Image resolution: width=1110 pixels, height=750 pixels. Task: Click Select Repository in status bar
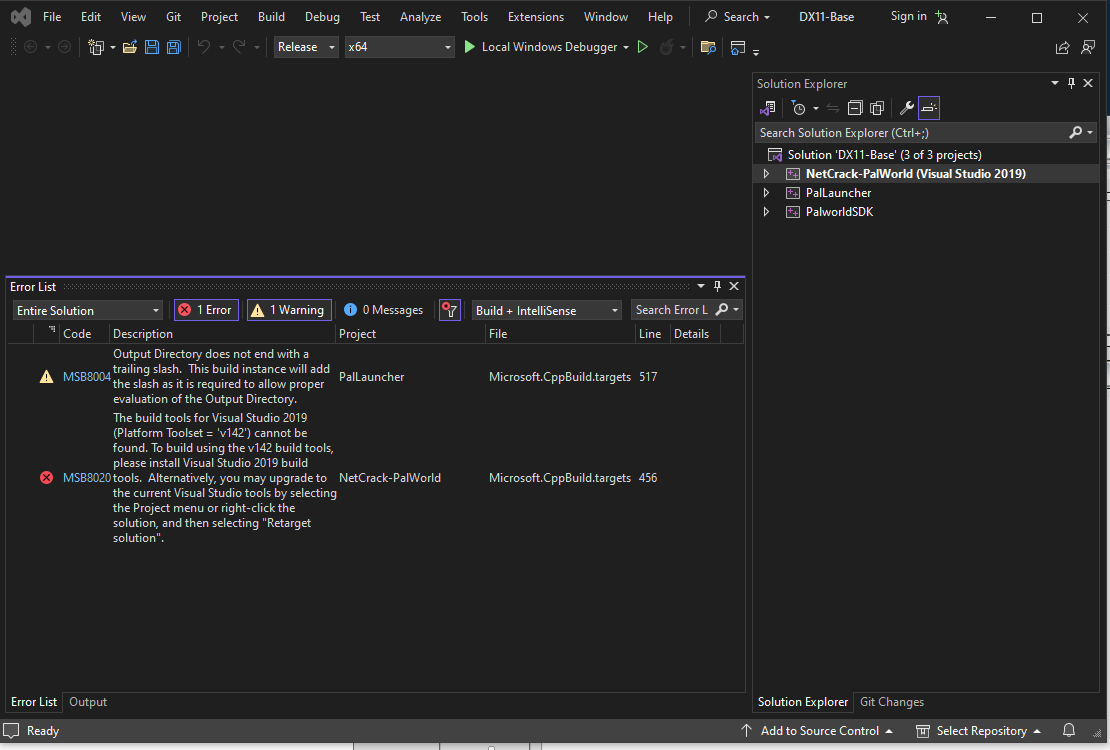[978, 731]
